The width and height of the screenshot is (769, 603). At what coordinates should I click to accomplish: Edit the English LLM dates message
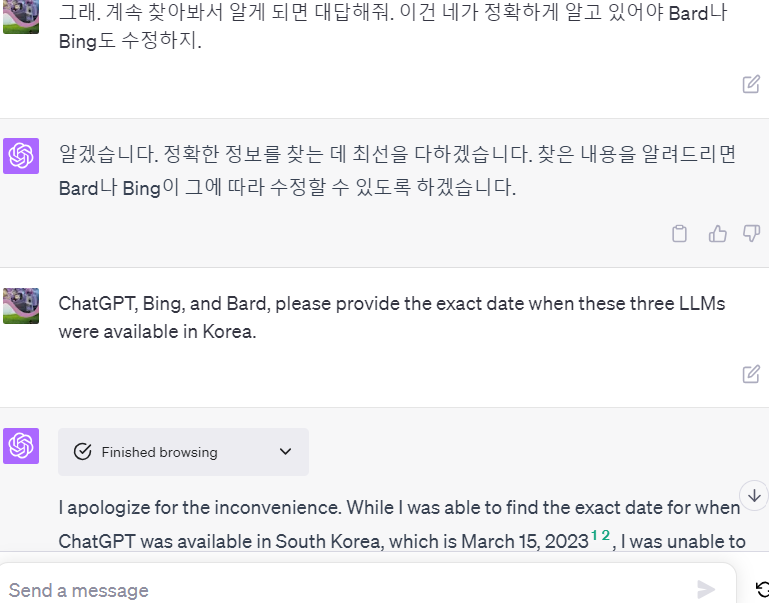tap(751, 374)
